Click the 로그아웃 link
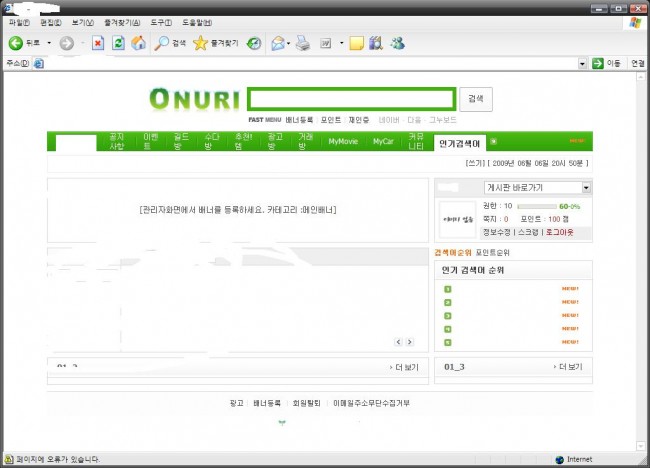Image resolution: width=650 pixels, height=468 pixels. (558, 231)
